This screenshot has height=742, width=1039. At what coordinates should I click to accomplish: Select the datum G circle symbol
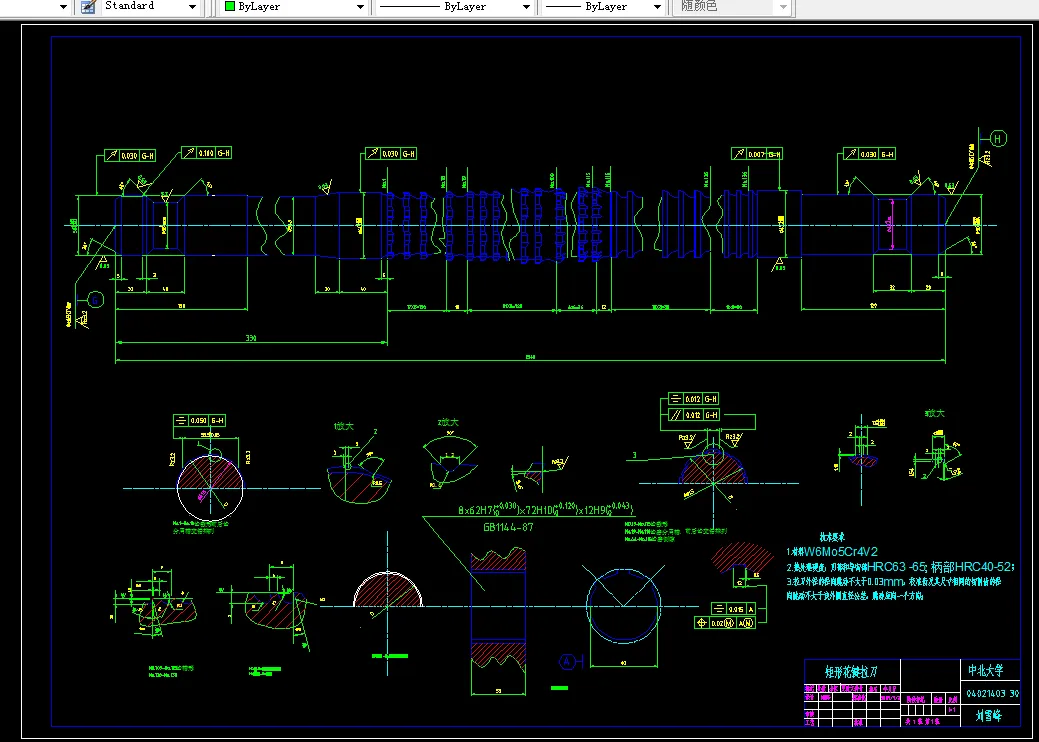click(x=95, y=298)
